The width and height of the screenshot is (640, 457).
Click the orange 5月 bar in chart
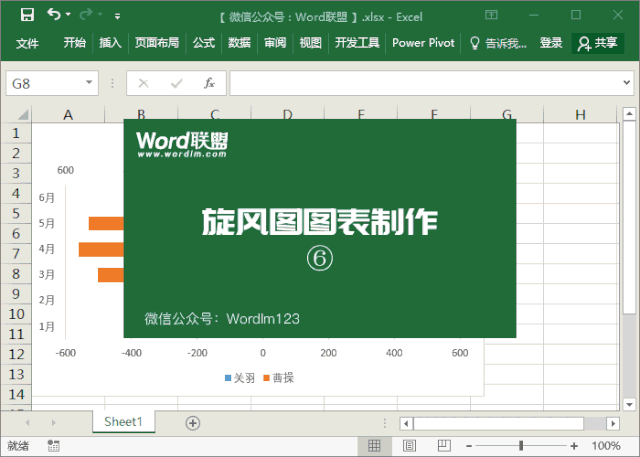point(106,223)
